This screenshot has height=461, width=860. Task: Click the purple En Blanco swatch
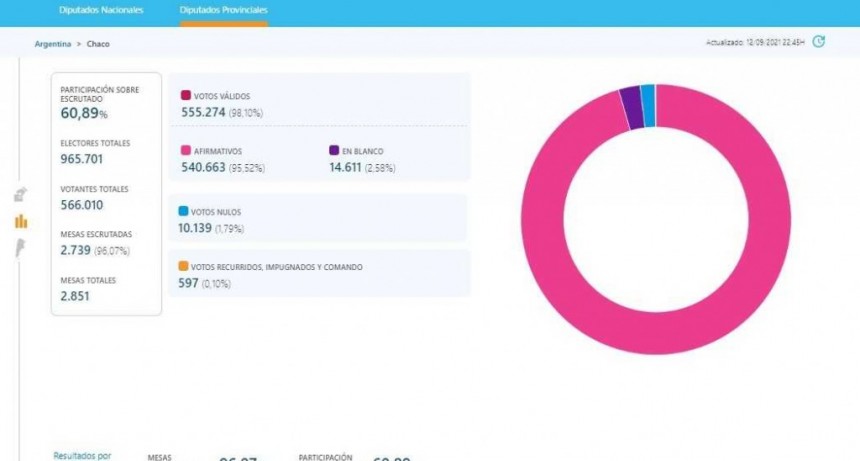pos(334,150)
